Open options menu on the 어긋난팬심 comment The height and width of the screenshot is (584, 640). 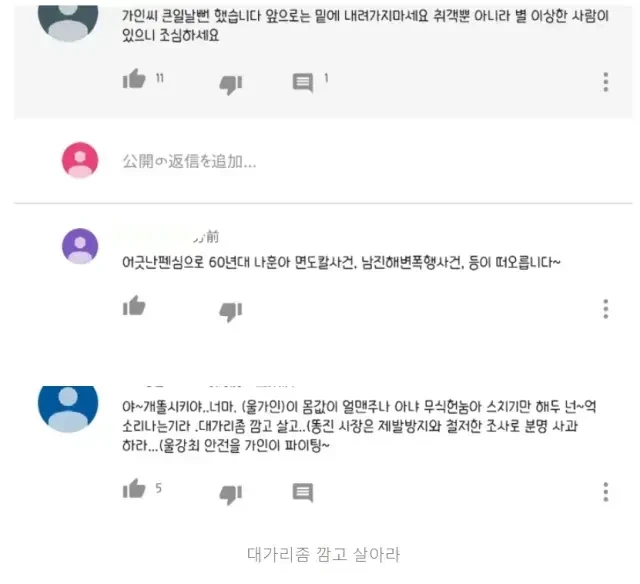click(606, 309)
